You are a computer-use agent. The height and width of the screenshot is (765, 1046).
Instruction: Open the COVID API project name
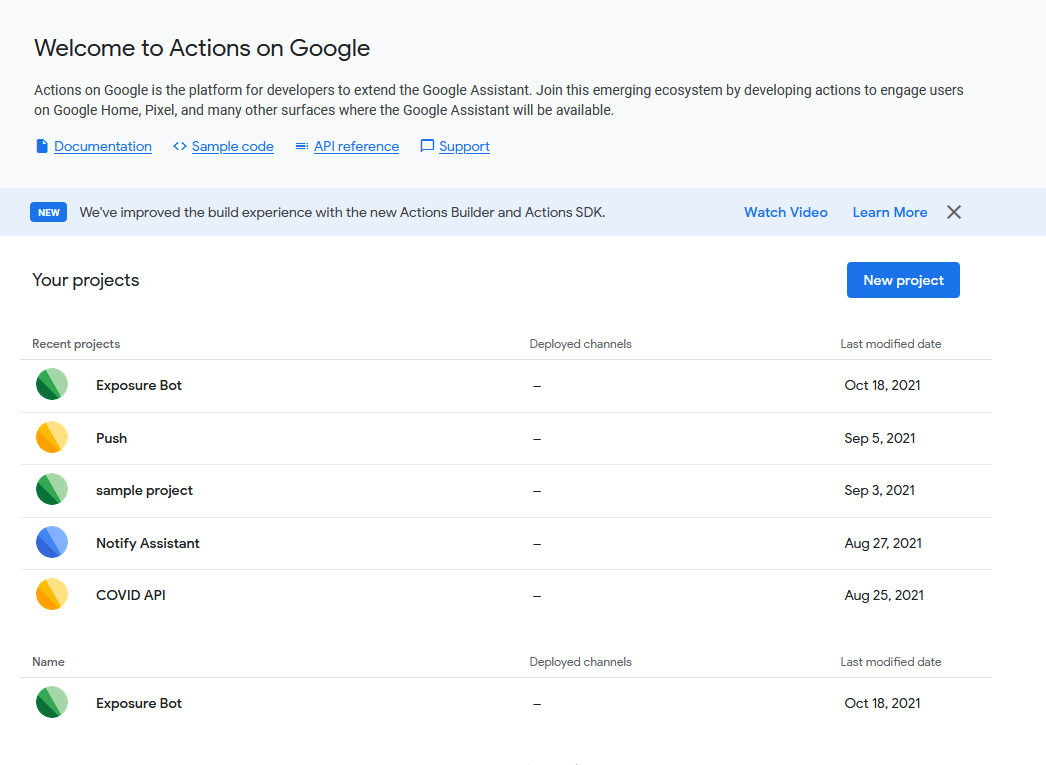click(x=130, y=595)
